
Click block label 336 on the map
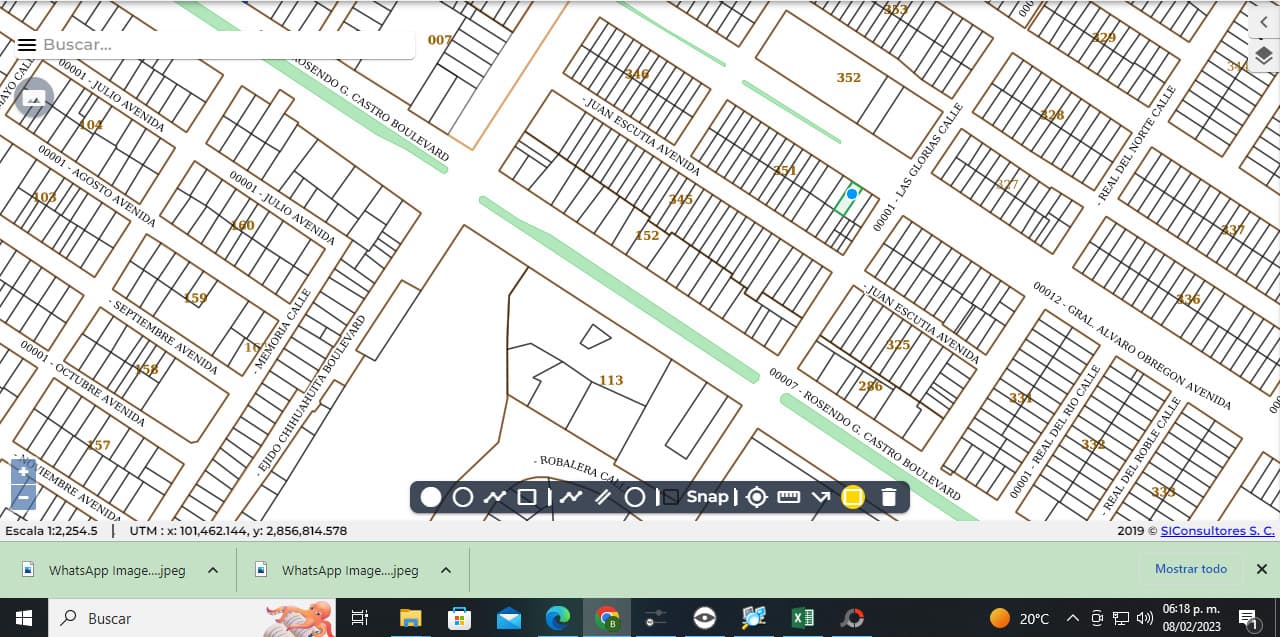coord(1188,299)
